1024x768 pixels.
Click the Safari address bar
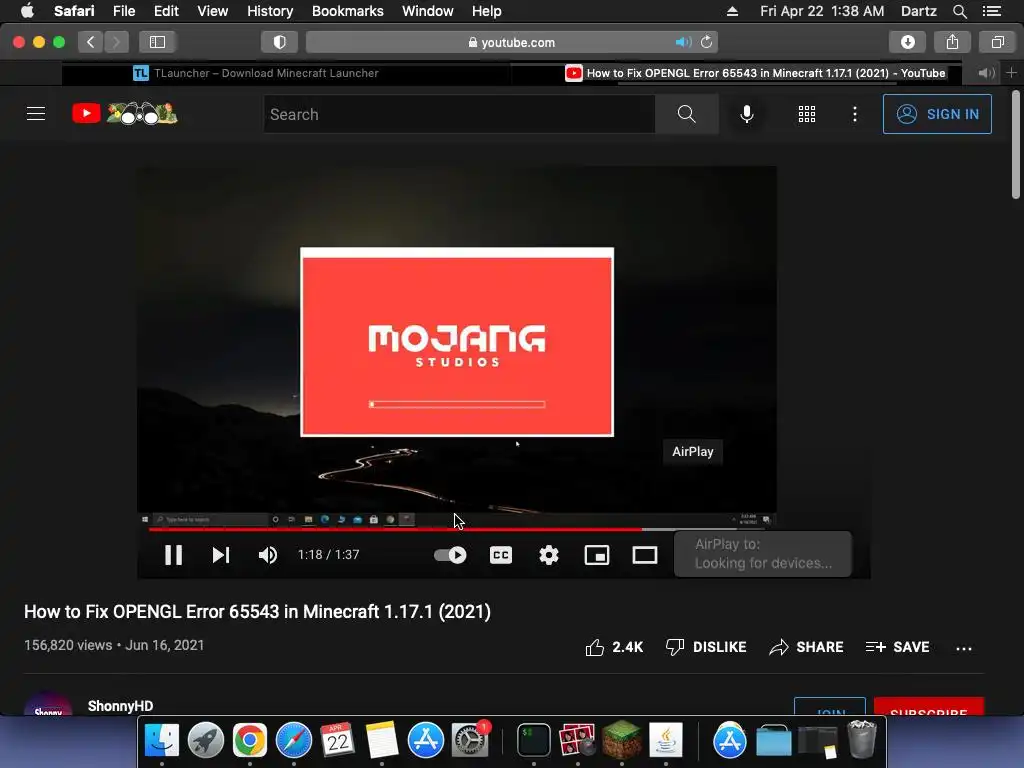(x=511, y=42)
